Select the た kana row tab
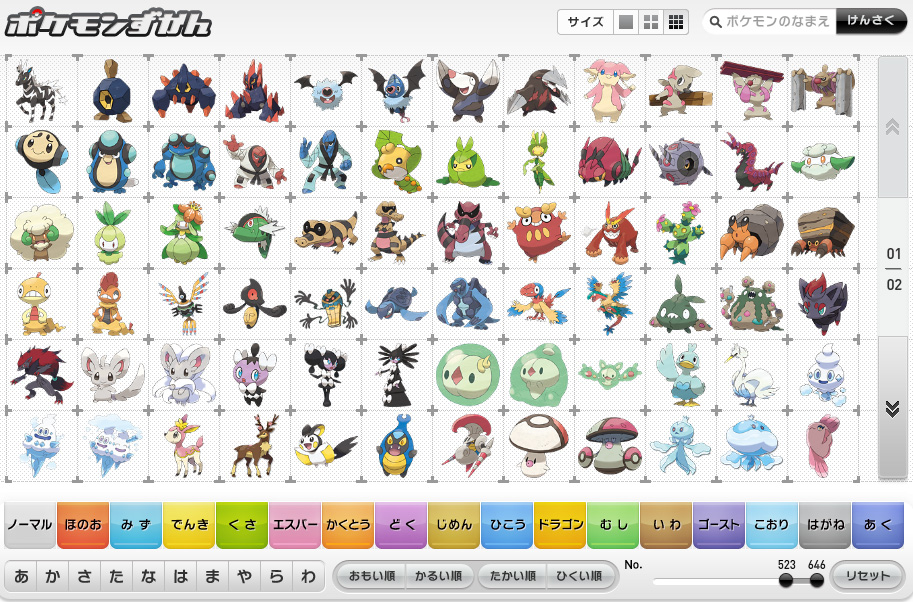 tap(117, 576)
